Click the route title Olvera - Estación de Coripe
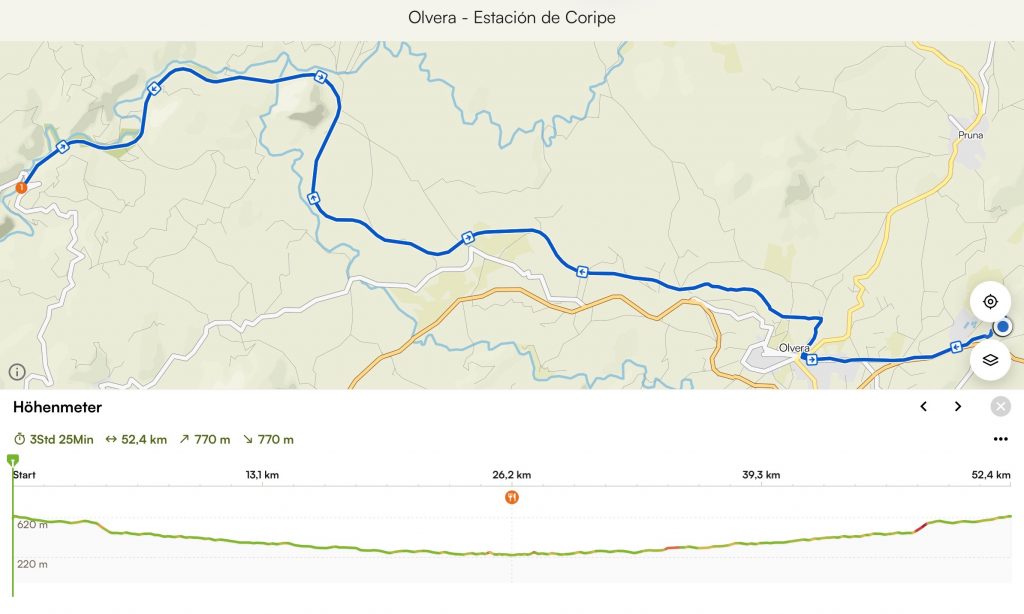The image size is (1024, 614). click(512, 18)
